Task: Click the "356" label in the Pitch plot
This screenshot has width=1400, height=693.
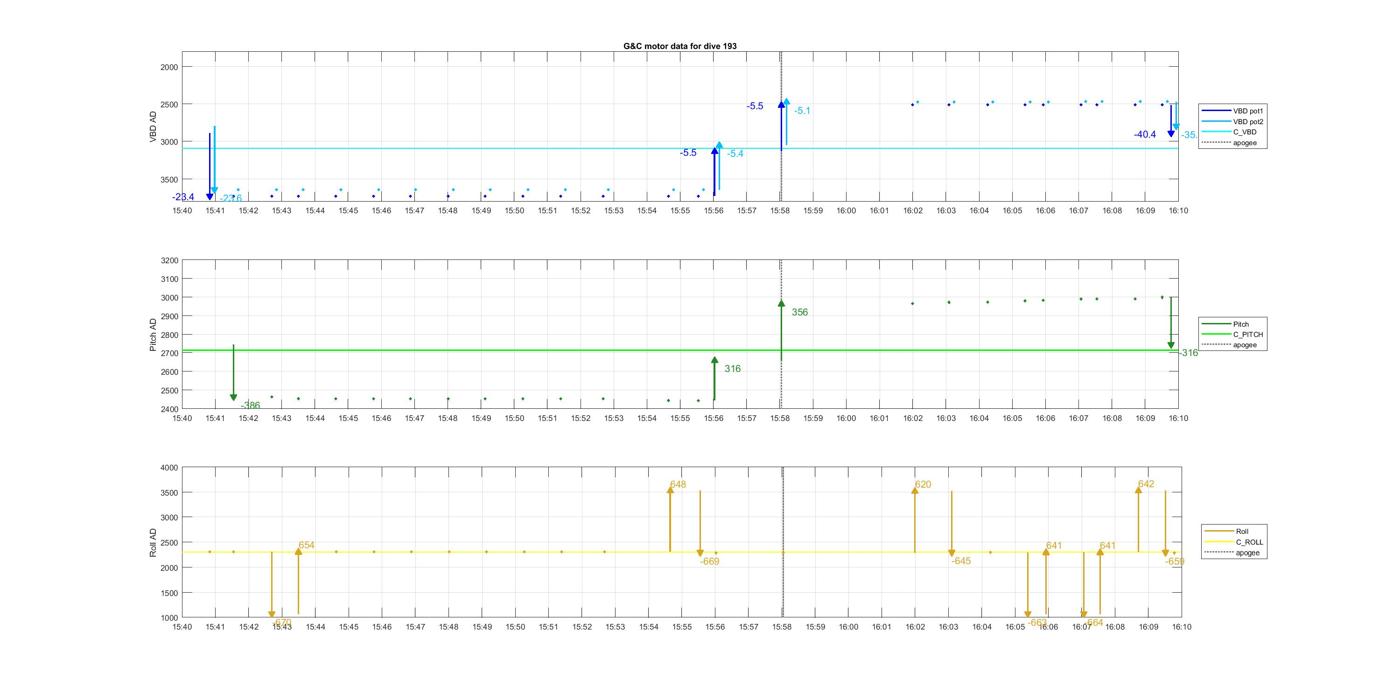Action: click(800, 312)
